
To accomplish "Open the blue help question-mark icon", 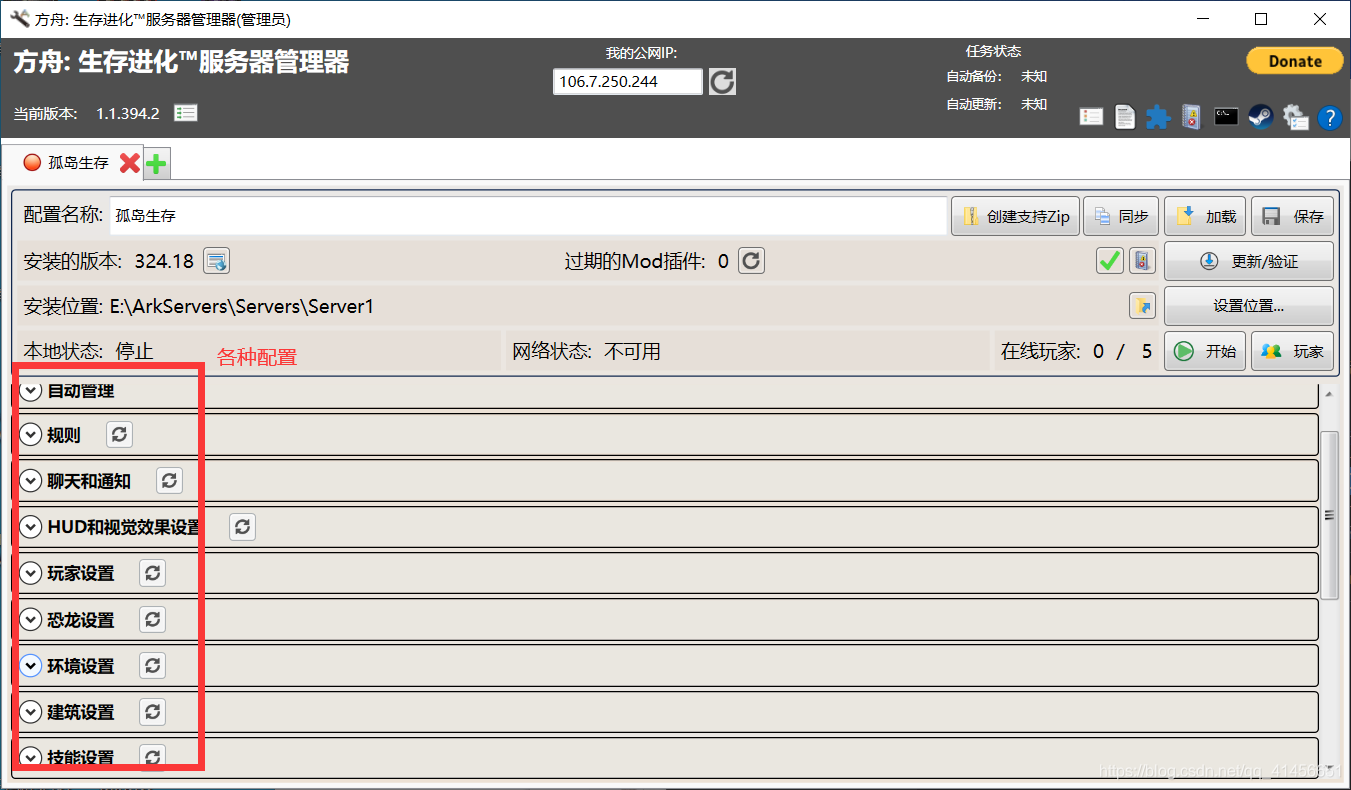I will 1329,118.
